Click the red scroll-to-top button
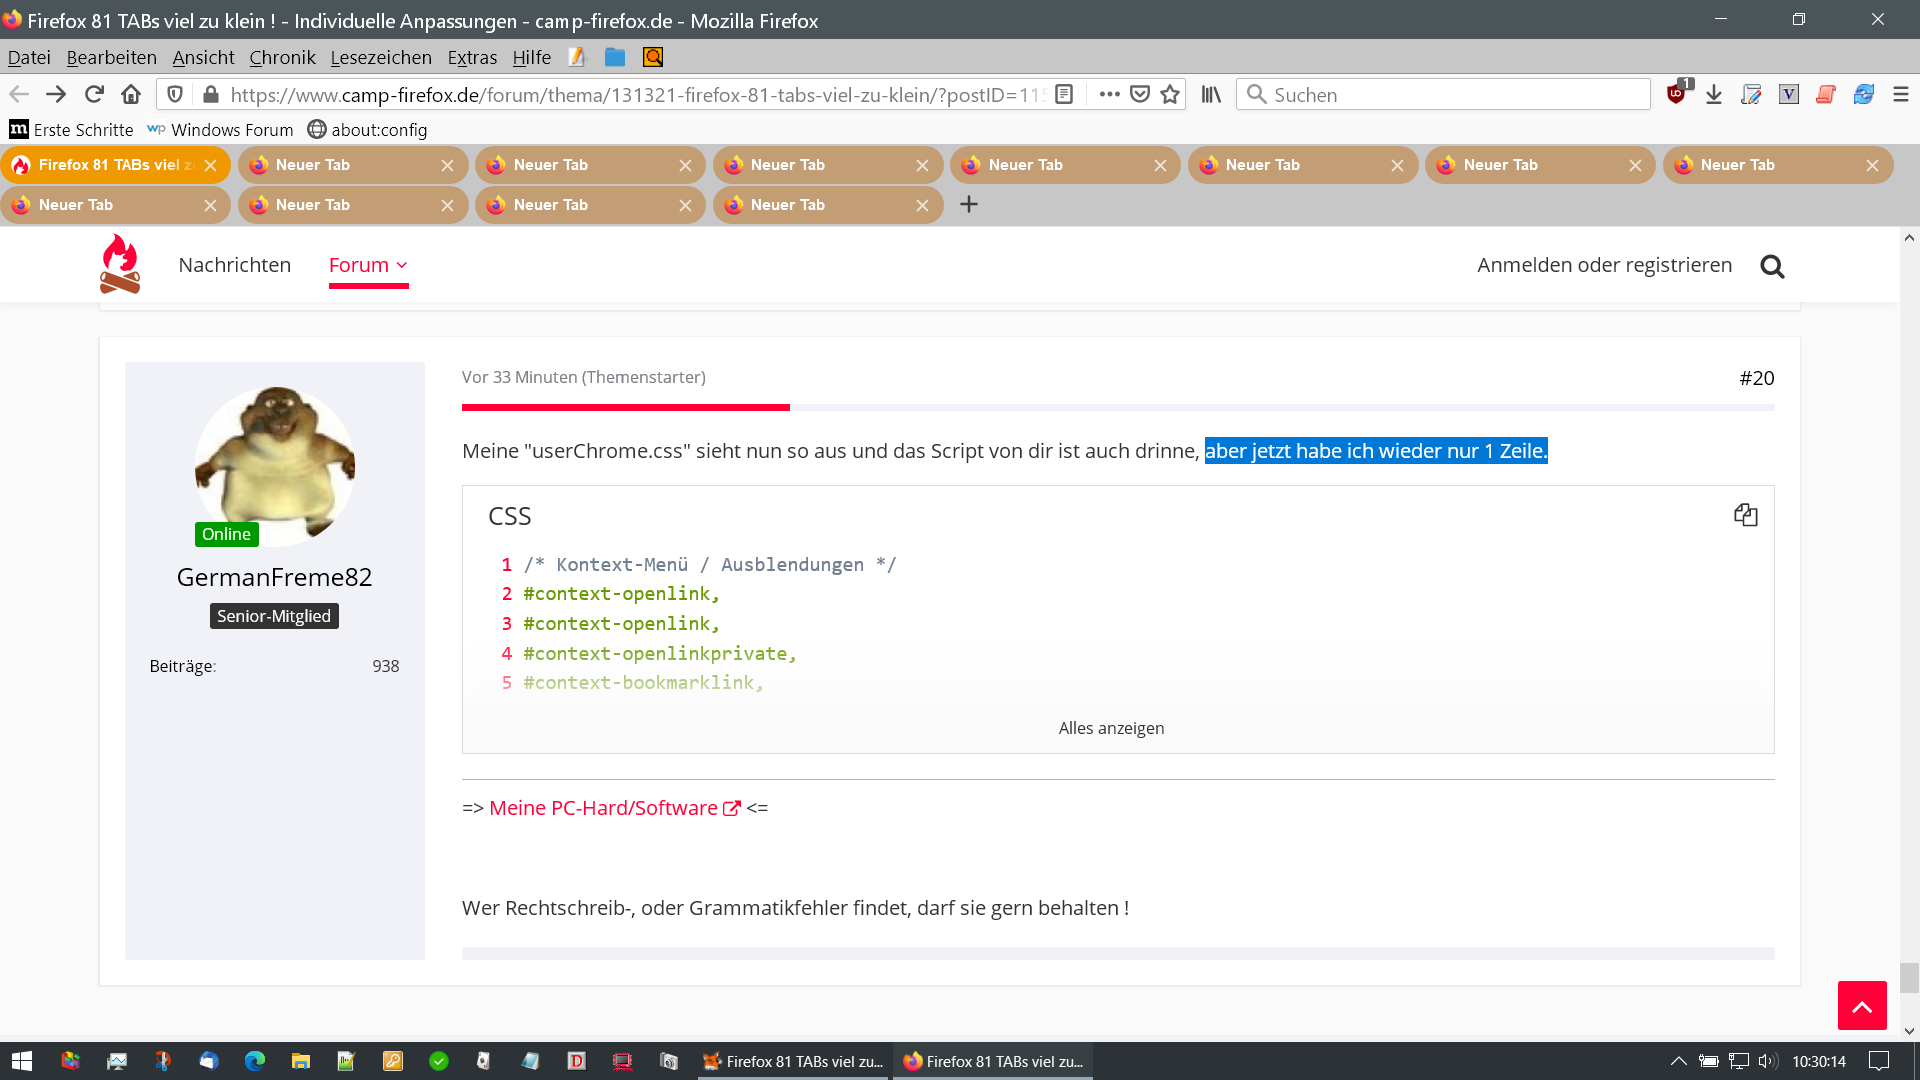Viewport: 1920px width, 1080px height. pos(1861,1005)
